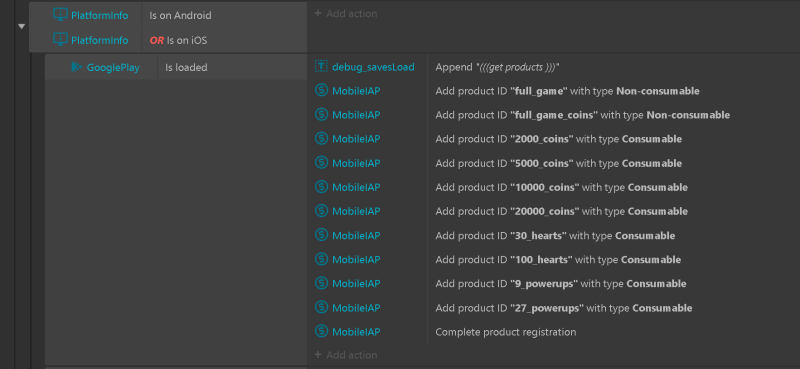Select the 'Add product ID 10000_coins' action
800x369 pixels.
point(561,187)
